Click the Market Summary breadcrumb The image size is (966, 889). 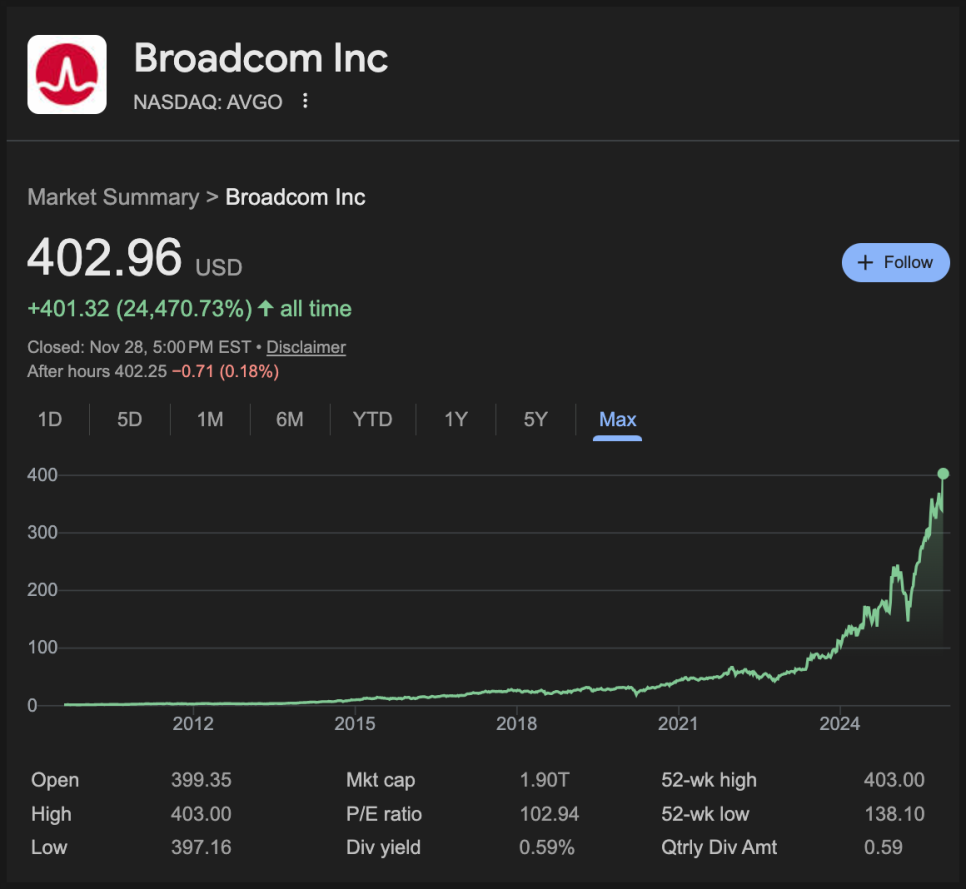point(113,197)
